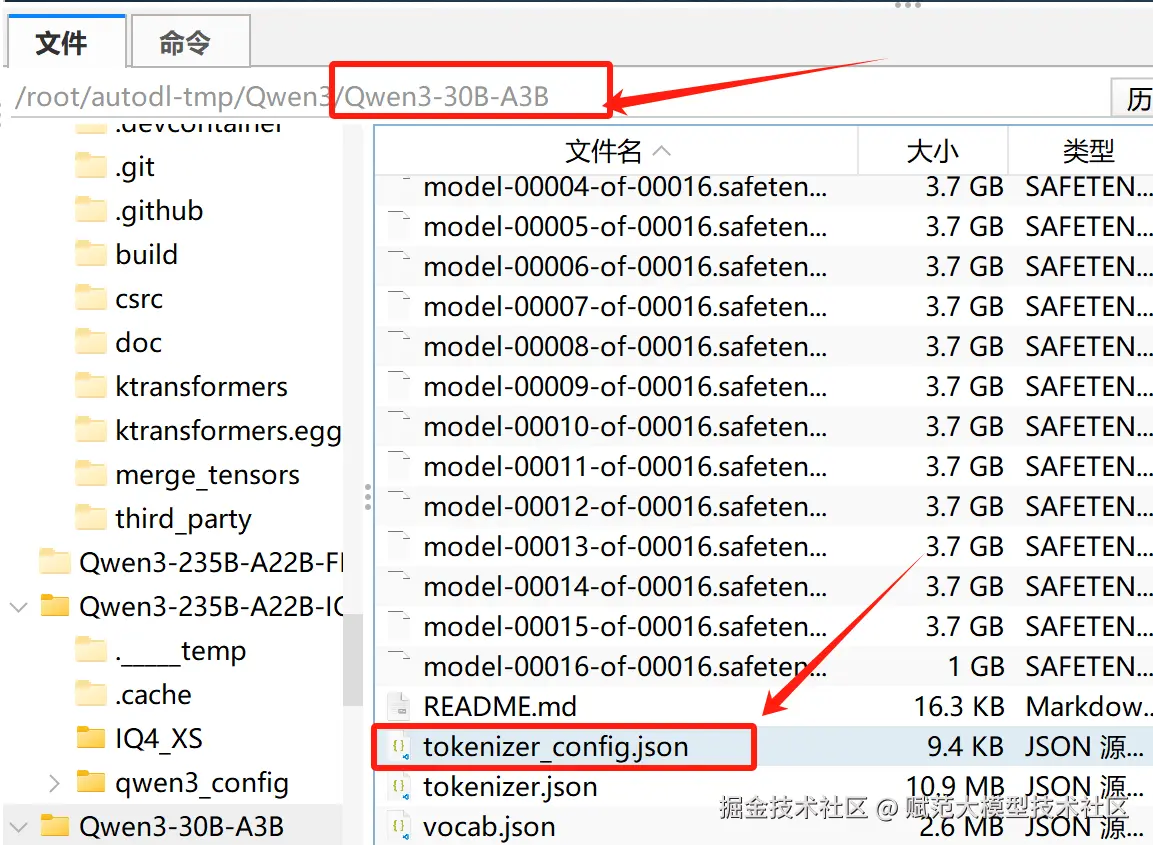Sort by 大小 column header
Screen dimensions: 1153x845
[932, 151]
